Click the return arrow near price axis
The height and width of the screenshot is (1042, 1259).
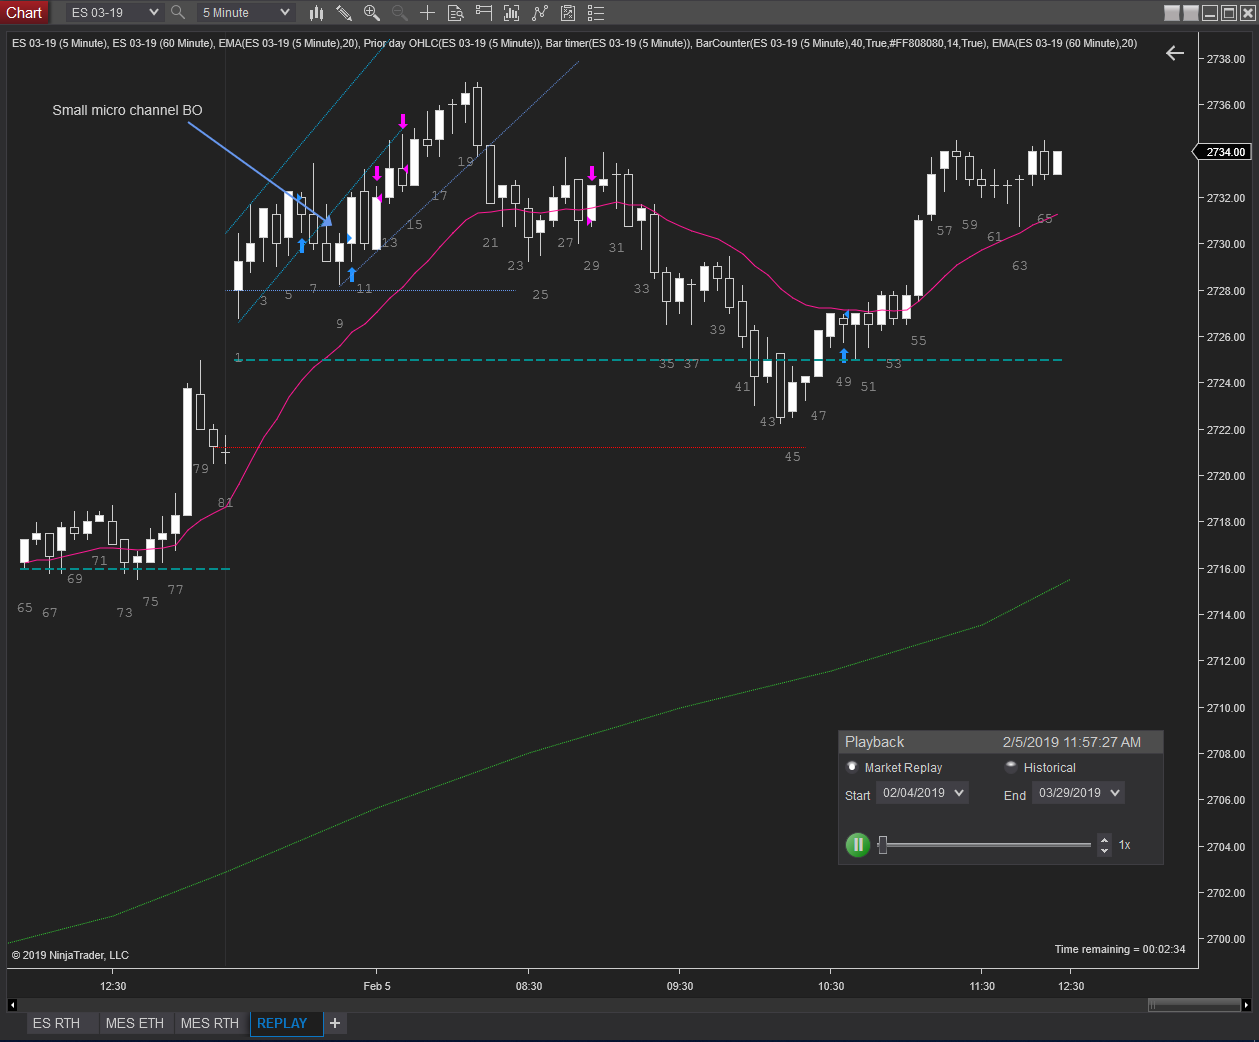click(x=1175, y=53)
